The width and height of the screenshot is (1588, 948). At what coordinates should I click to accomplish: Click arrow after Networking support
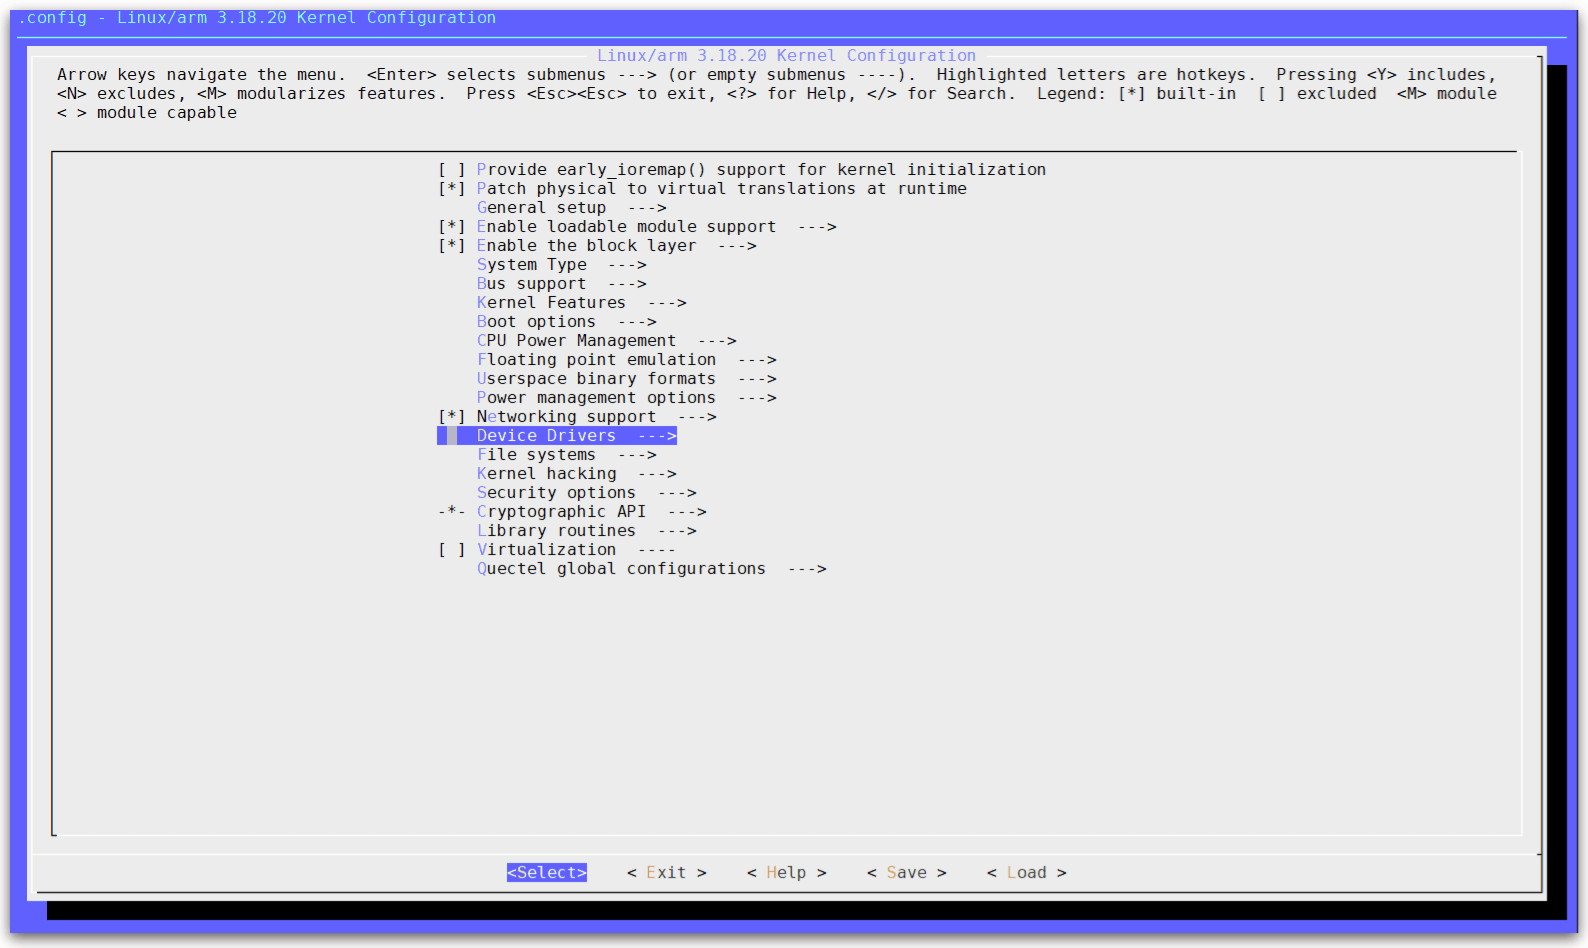point(697,417)
